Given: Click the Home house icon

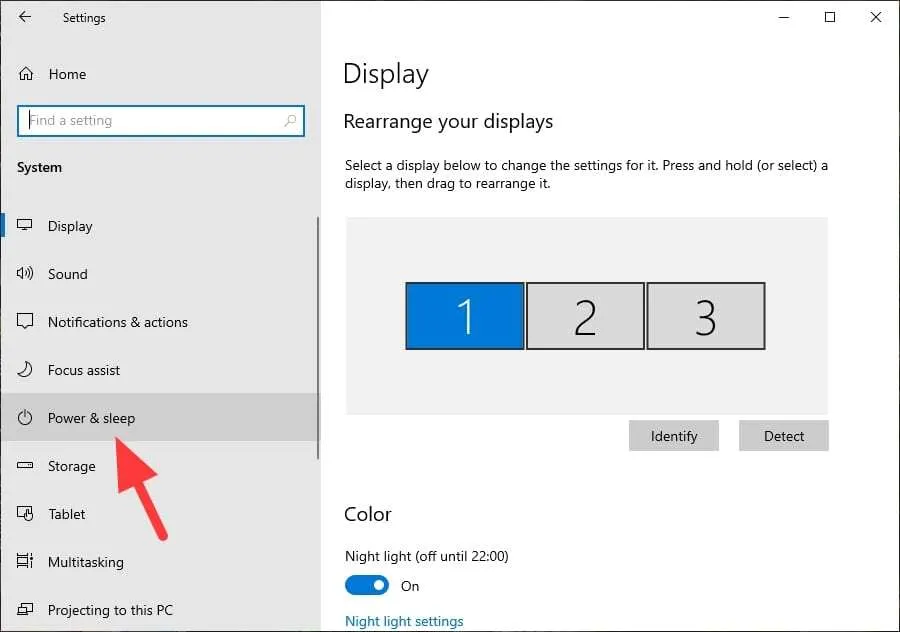Looking at the screenshot, I should click(x=26, y=74).
